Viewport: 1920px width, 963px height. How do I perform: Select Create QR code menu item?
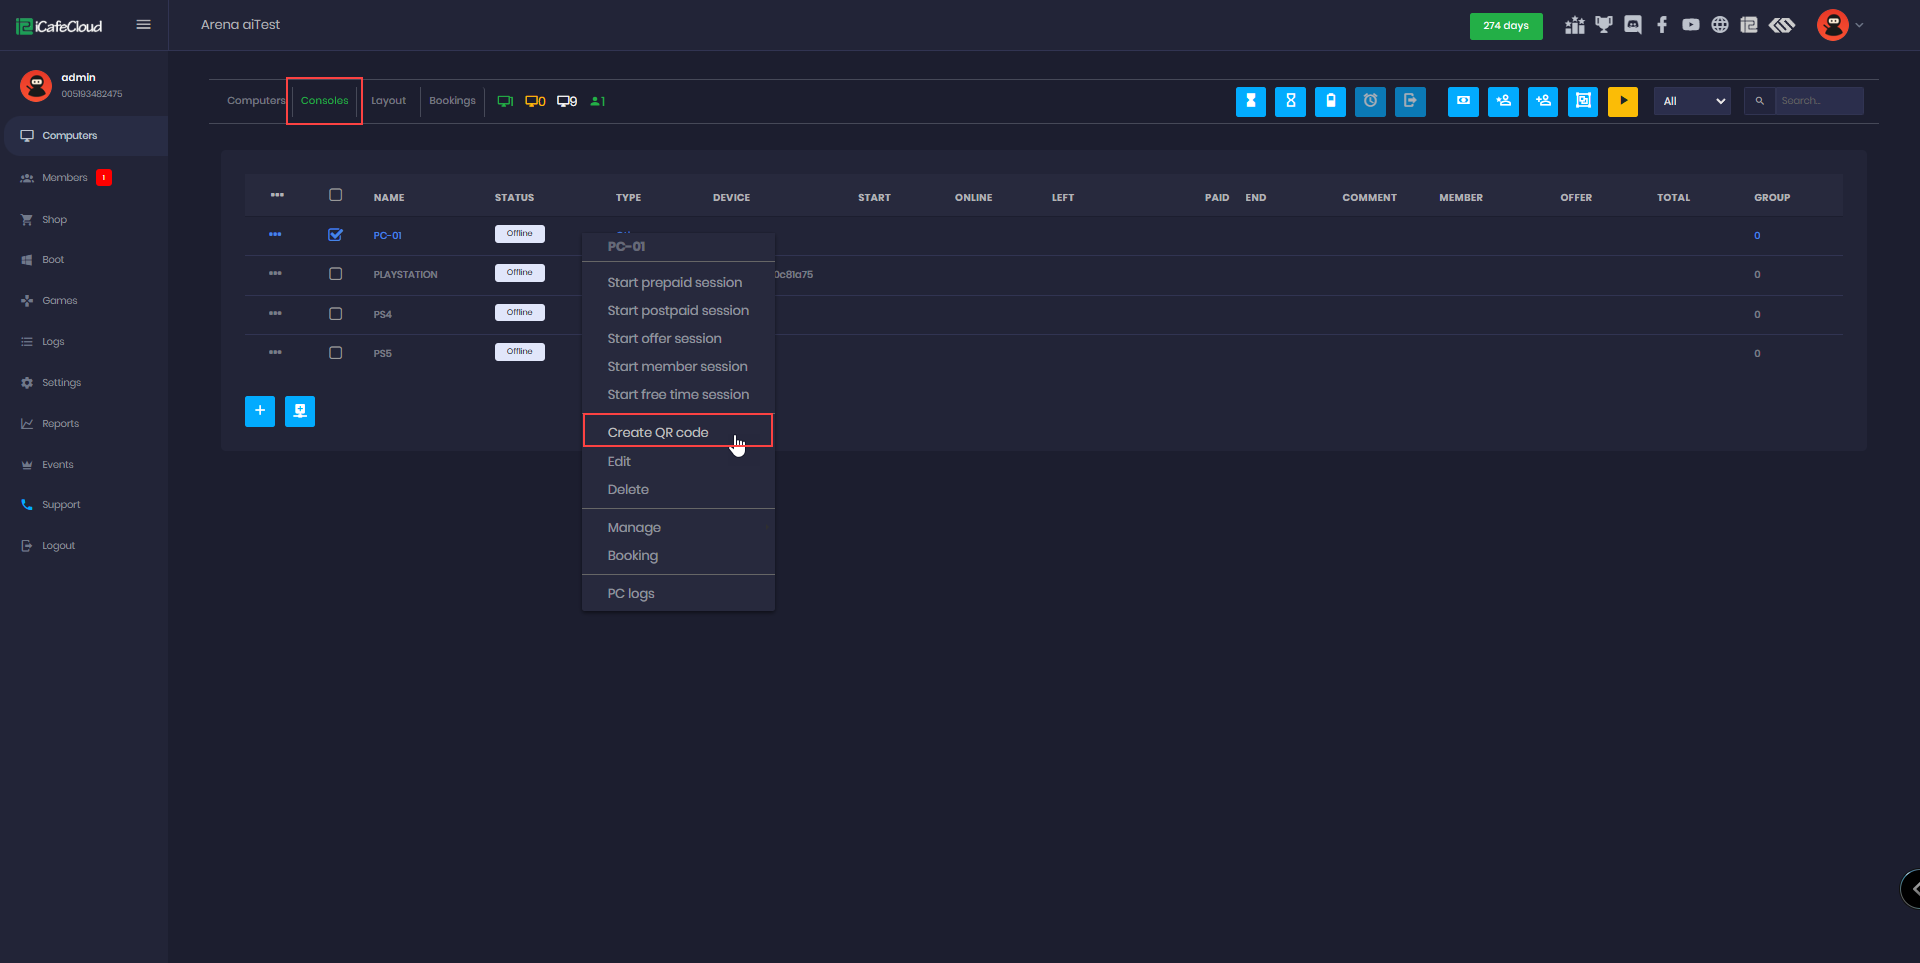[x=658, y=432]
